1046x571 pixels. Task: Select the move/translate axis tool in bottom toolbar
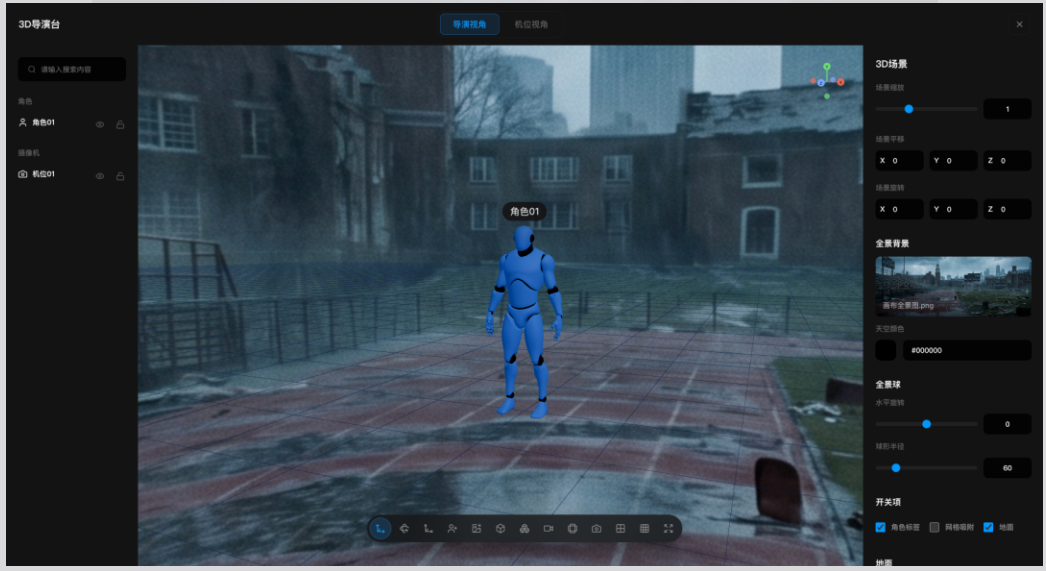pyautogui.click(x=380, y=528)
